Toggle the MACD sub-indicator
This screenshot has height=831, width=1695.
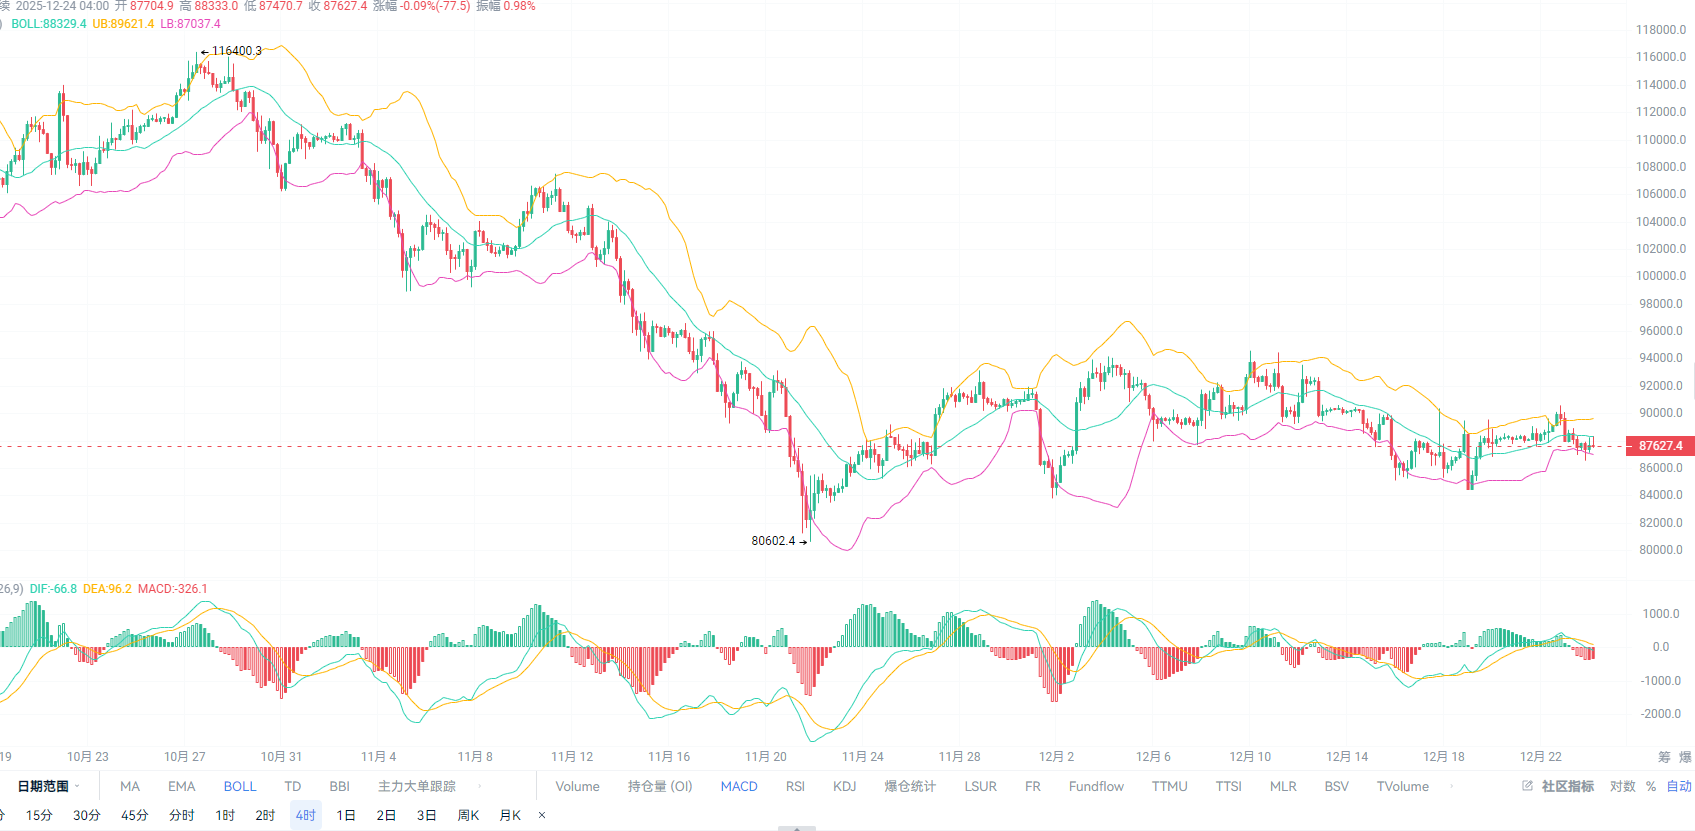(x=739, y=786)
